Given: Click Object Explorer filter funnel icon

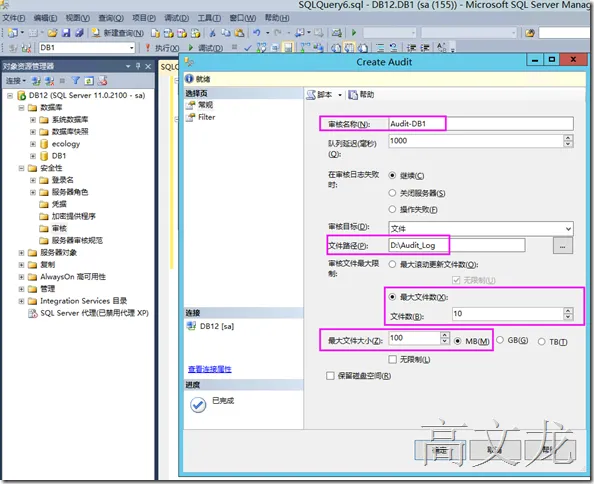Looking at the screenshot, I should tap(76, 81).
